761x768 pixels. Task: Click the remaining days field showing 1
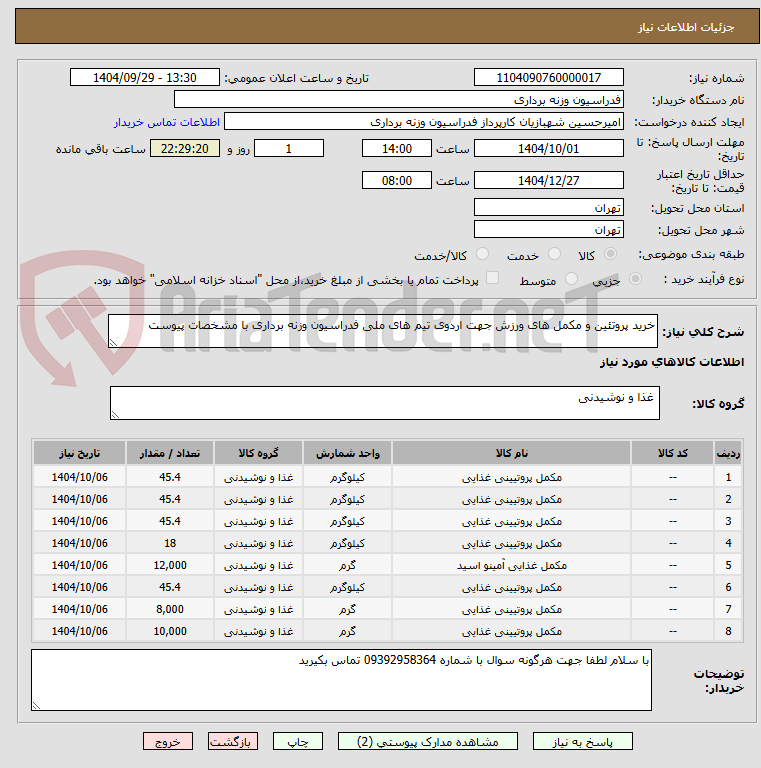click(289, 148)
